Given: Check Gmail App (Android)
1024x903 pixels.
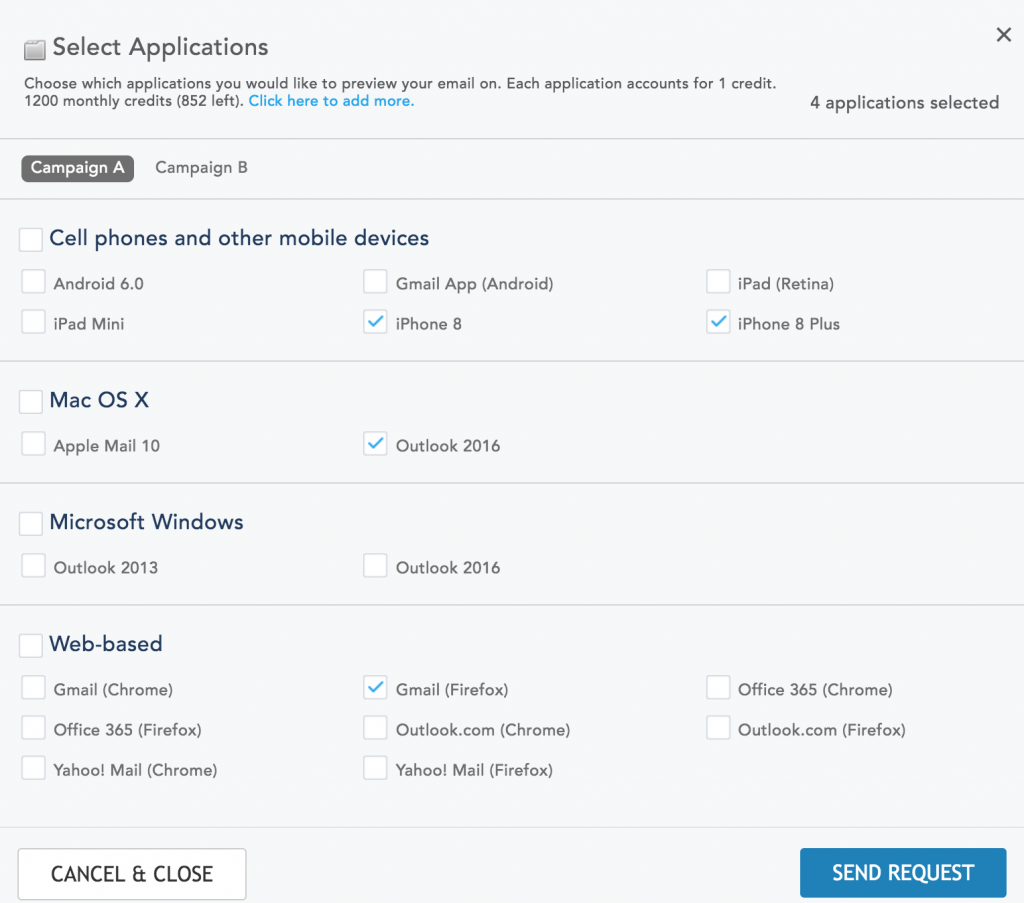Looking at the screenshot, I should (375, 281).
